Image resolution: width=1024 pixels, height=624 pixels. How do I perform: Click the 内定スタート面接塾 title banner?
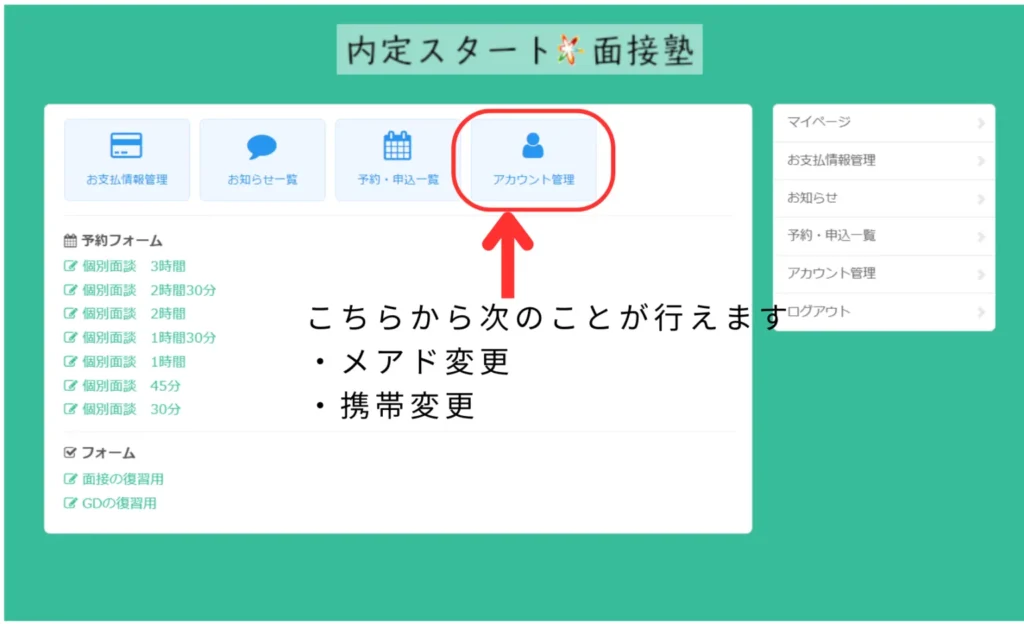point(519,50)
